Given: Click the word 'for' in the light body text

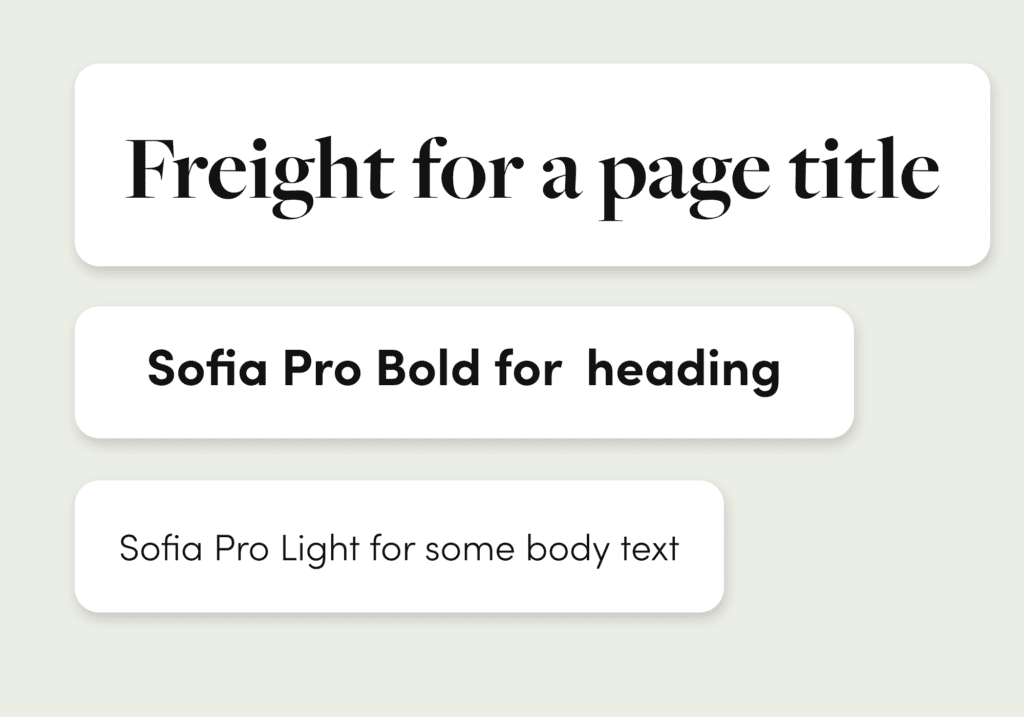Looking at the screenshot, I should [392, 548].
